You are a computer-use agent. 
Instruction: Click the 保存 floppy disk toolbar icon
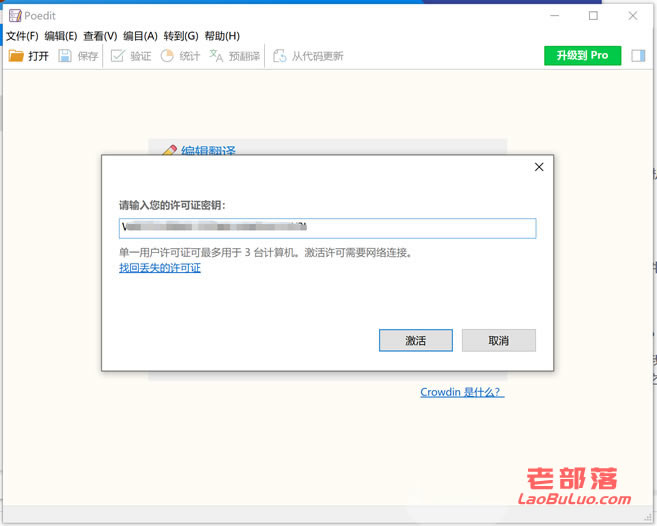[65, 56]
